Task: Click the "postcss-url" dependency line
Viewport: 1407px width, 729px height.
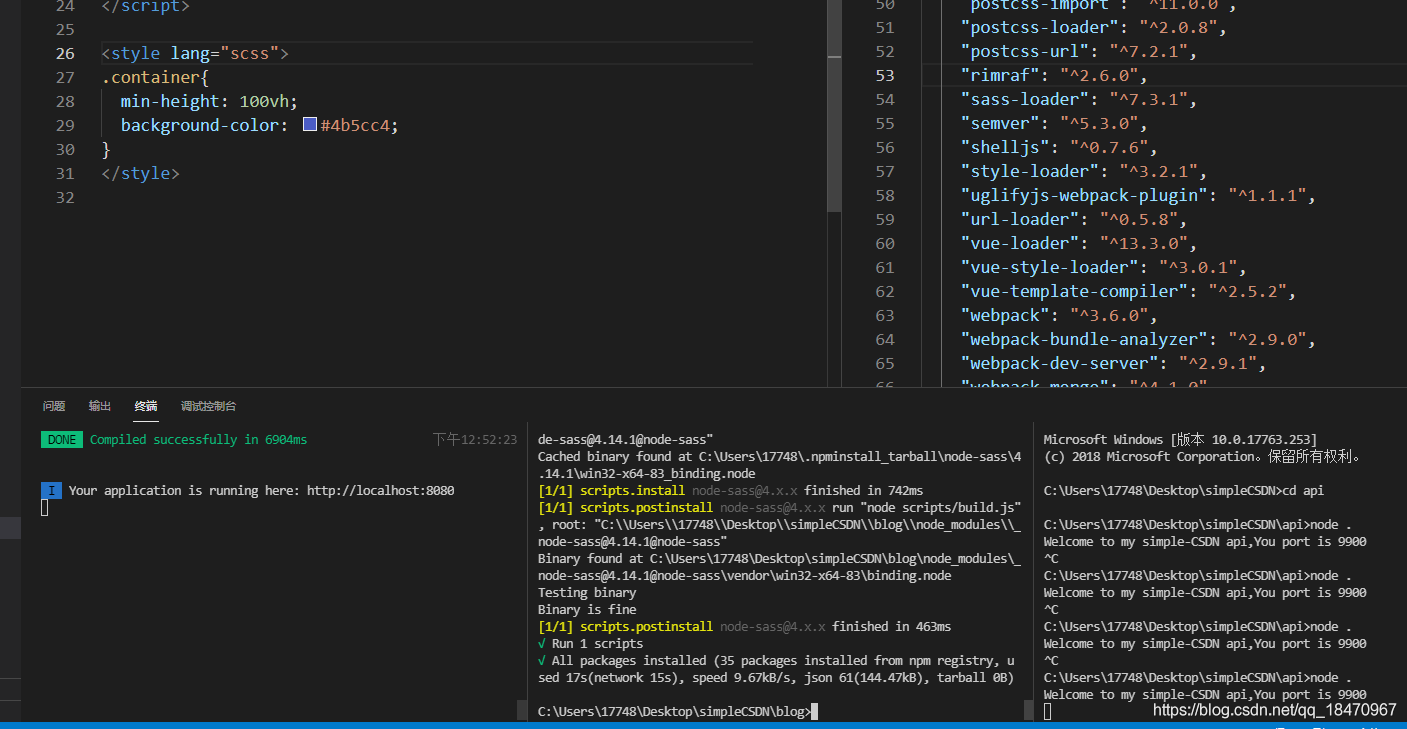Action: pyautogui.click(x=1078, y=51)
